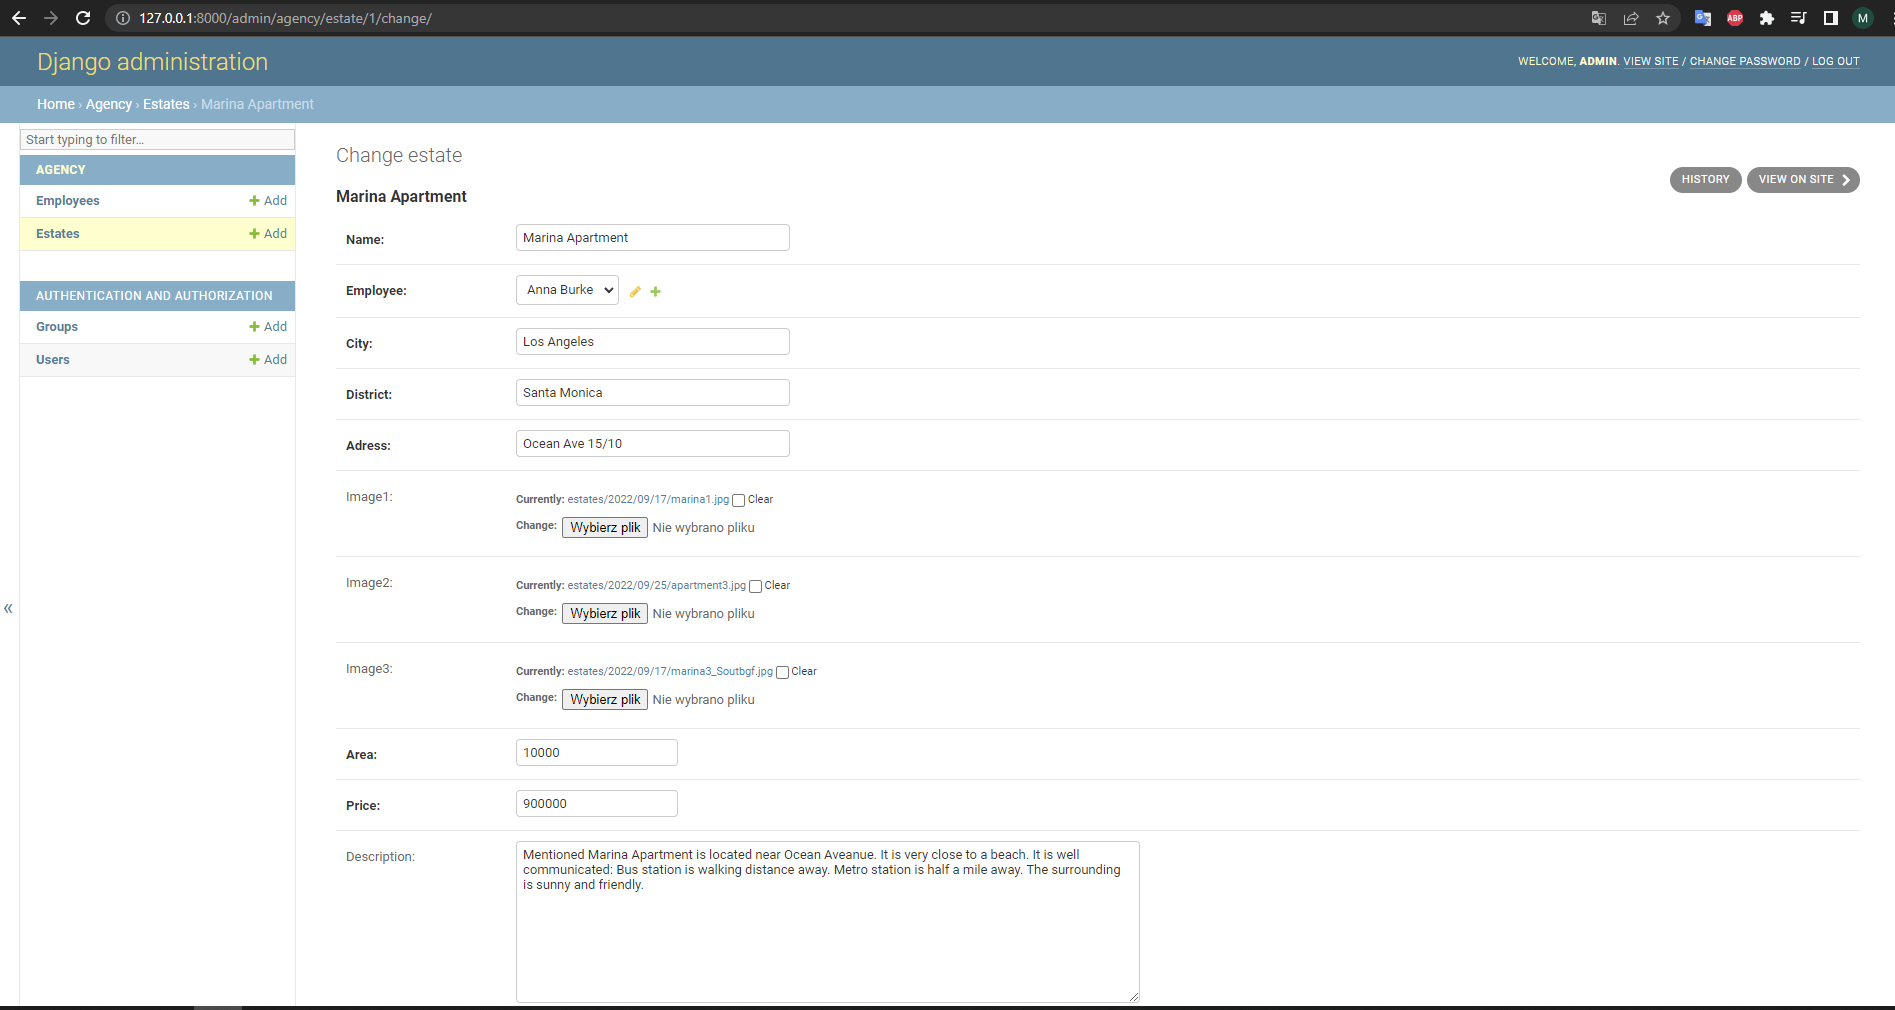Open Google Translate icon in browser toolbar
The image size is (1895, 1010).
click(1702, 18)
